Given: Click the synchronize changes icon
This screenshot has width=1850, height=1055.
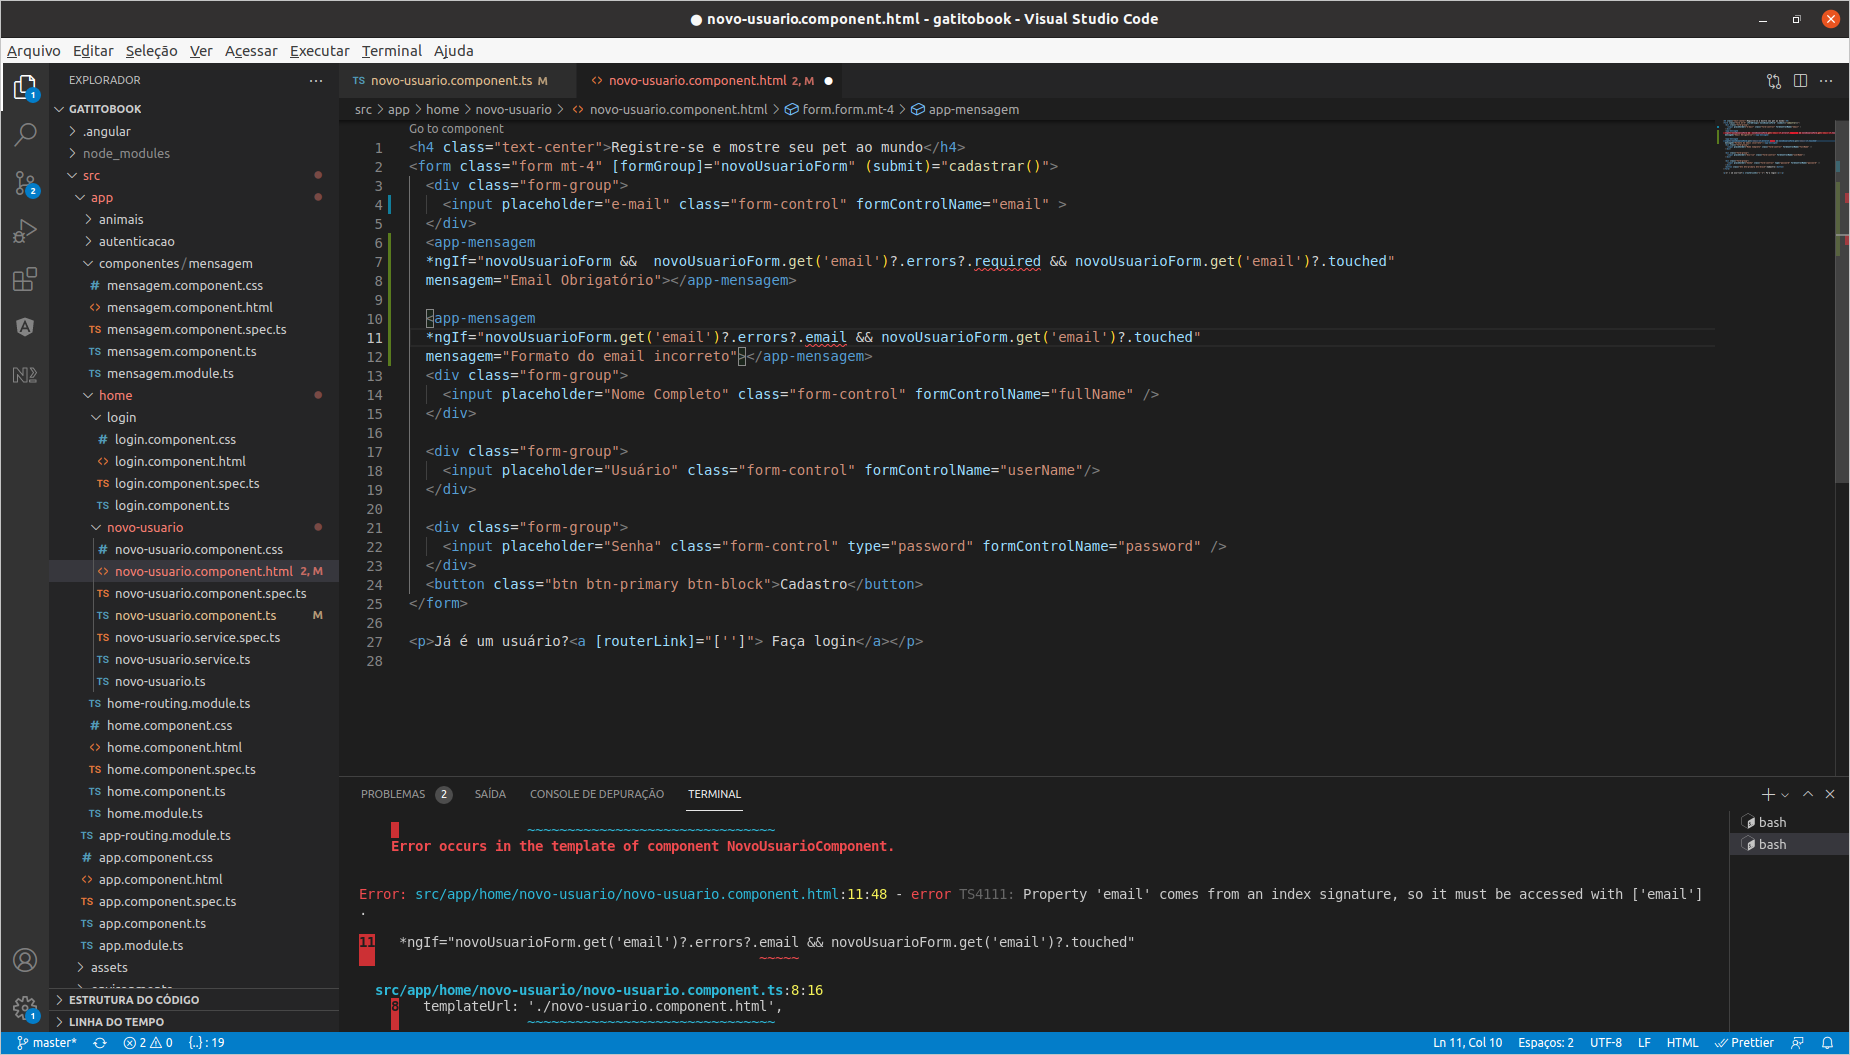Looking at the screenshot, I should click(100, 1042).
